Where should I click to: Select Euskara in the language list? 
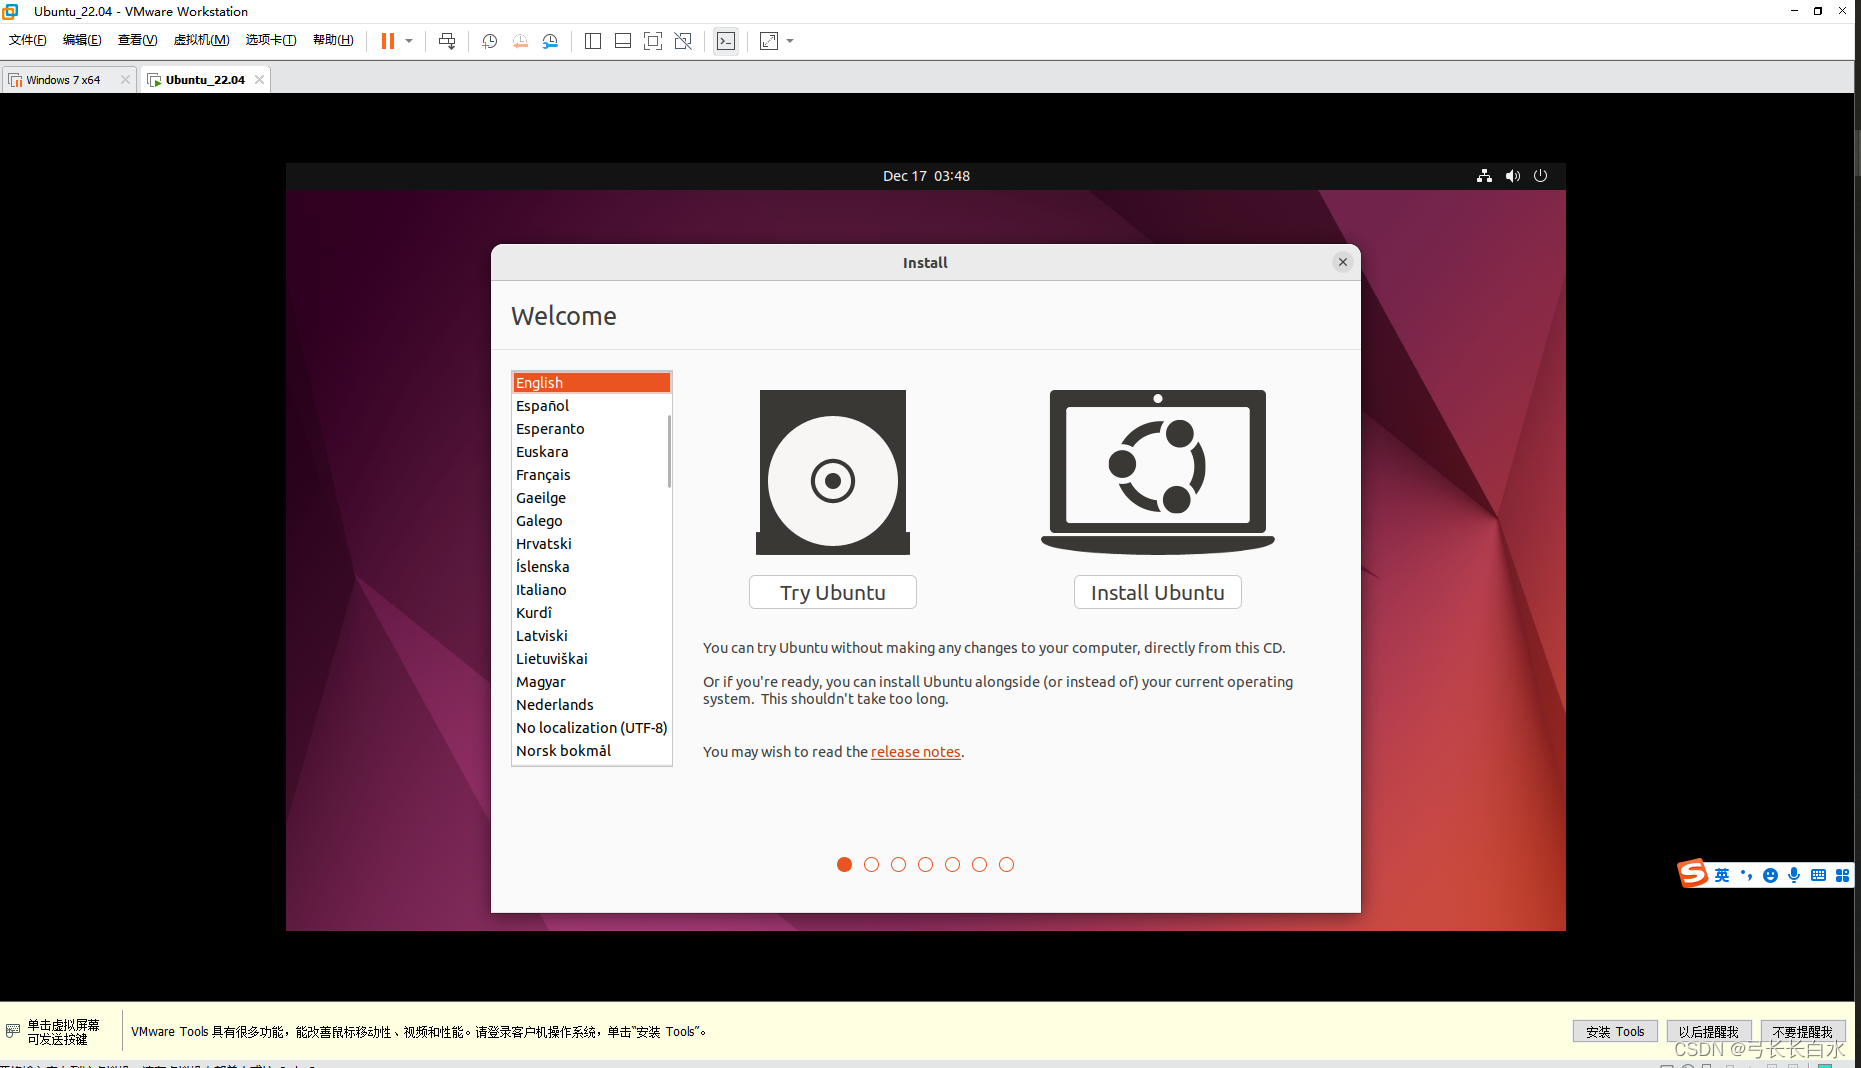(589, 452)
